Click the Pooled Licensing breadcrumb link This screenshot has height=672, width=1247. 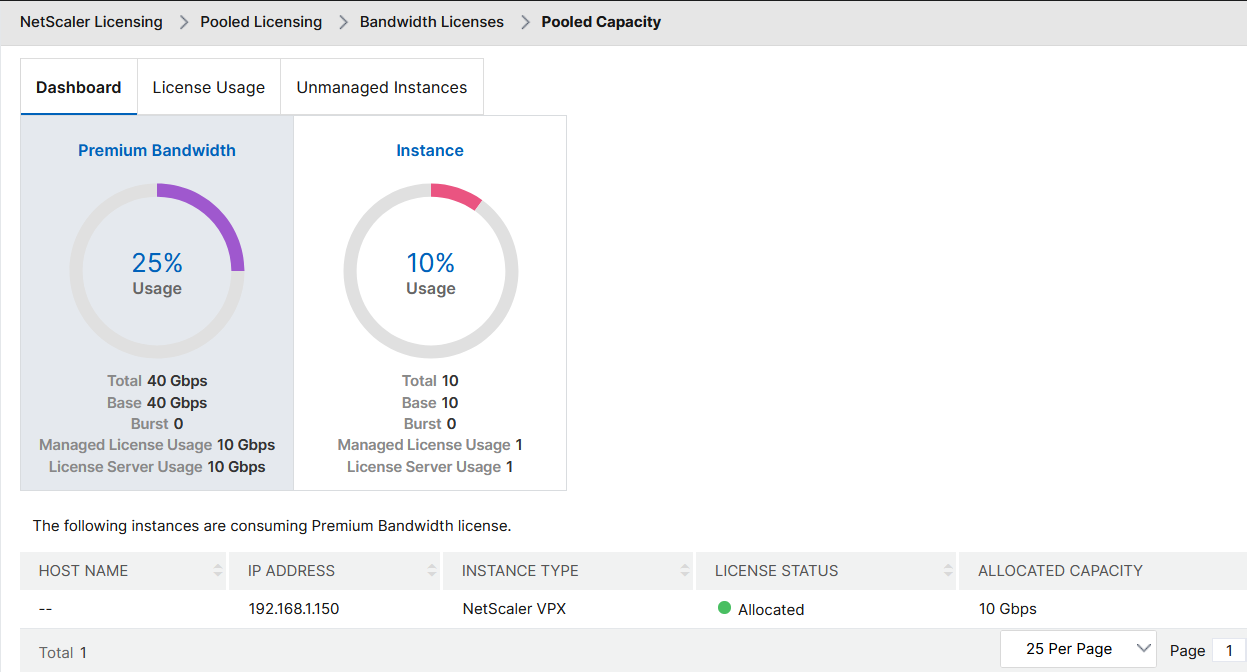[261, 21]
